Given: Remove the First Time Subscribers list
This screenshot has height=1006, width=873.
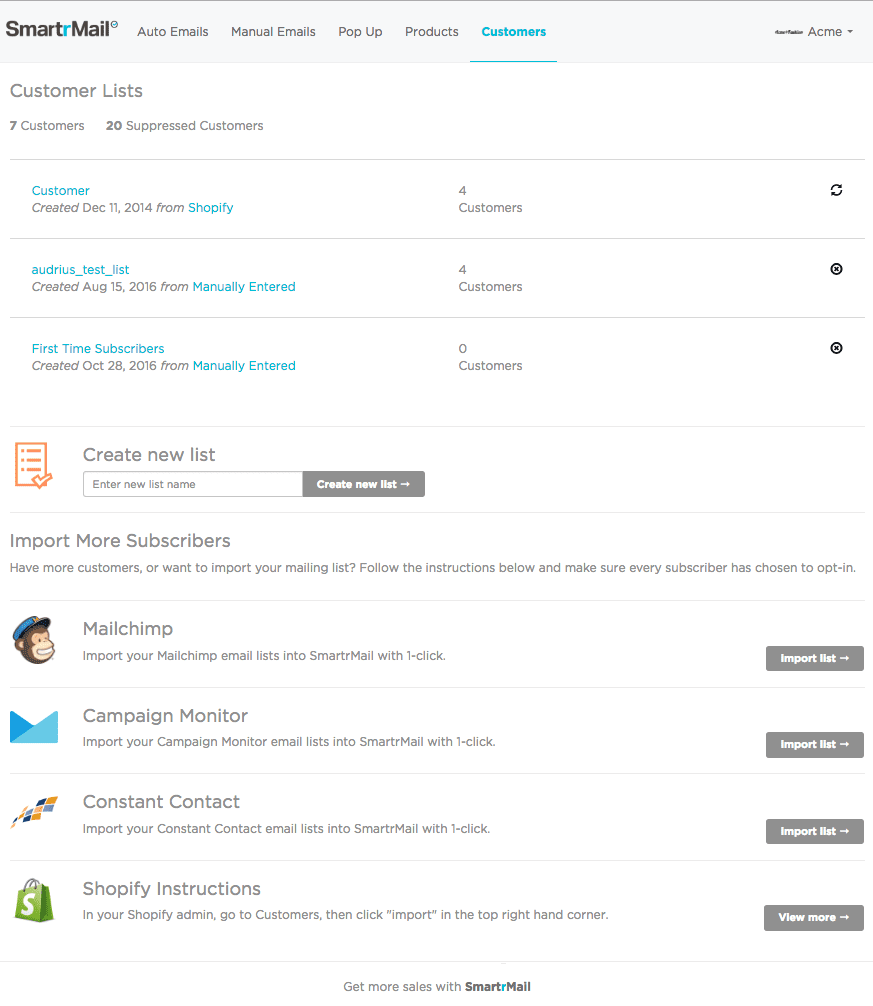Looking at the screenshot, I should (x=836, y=348).
